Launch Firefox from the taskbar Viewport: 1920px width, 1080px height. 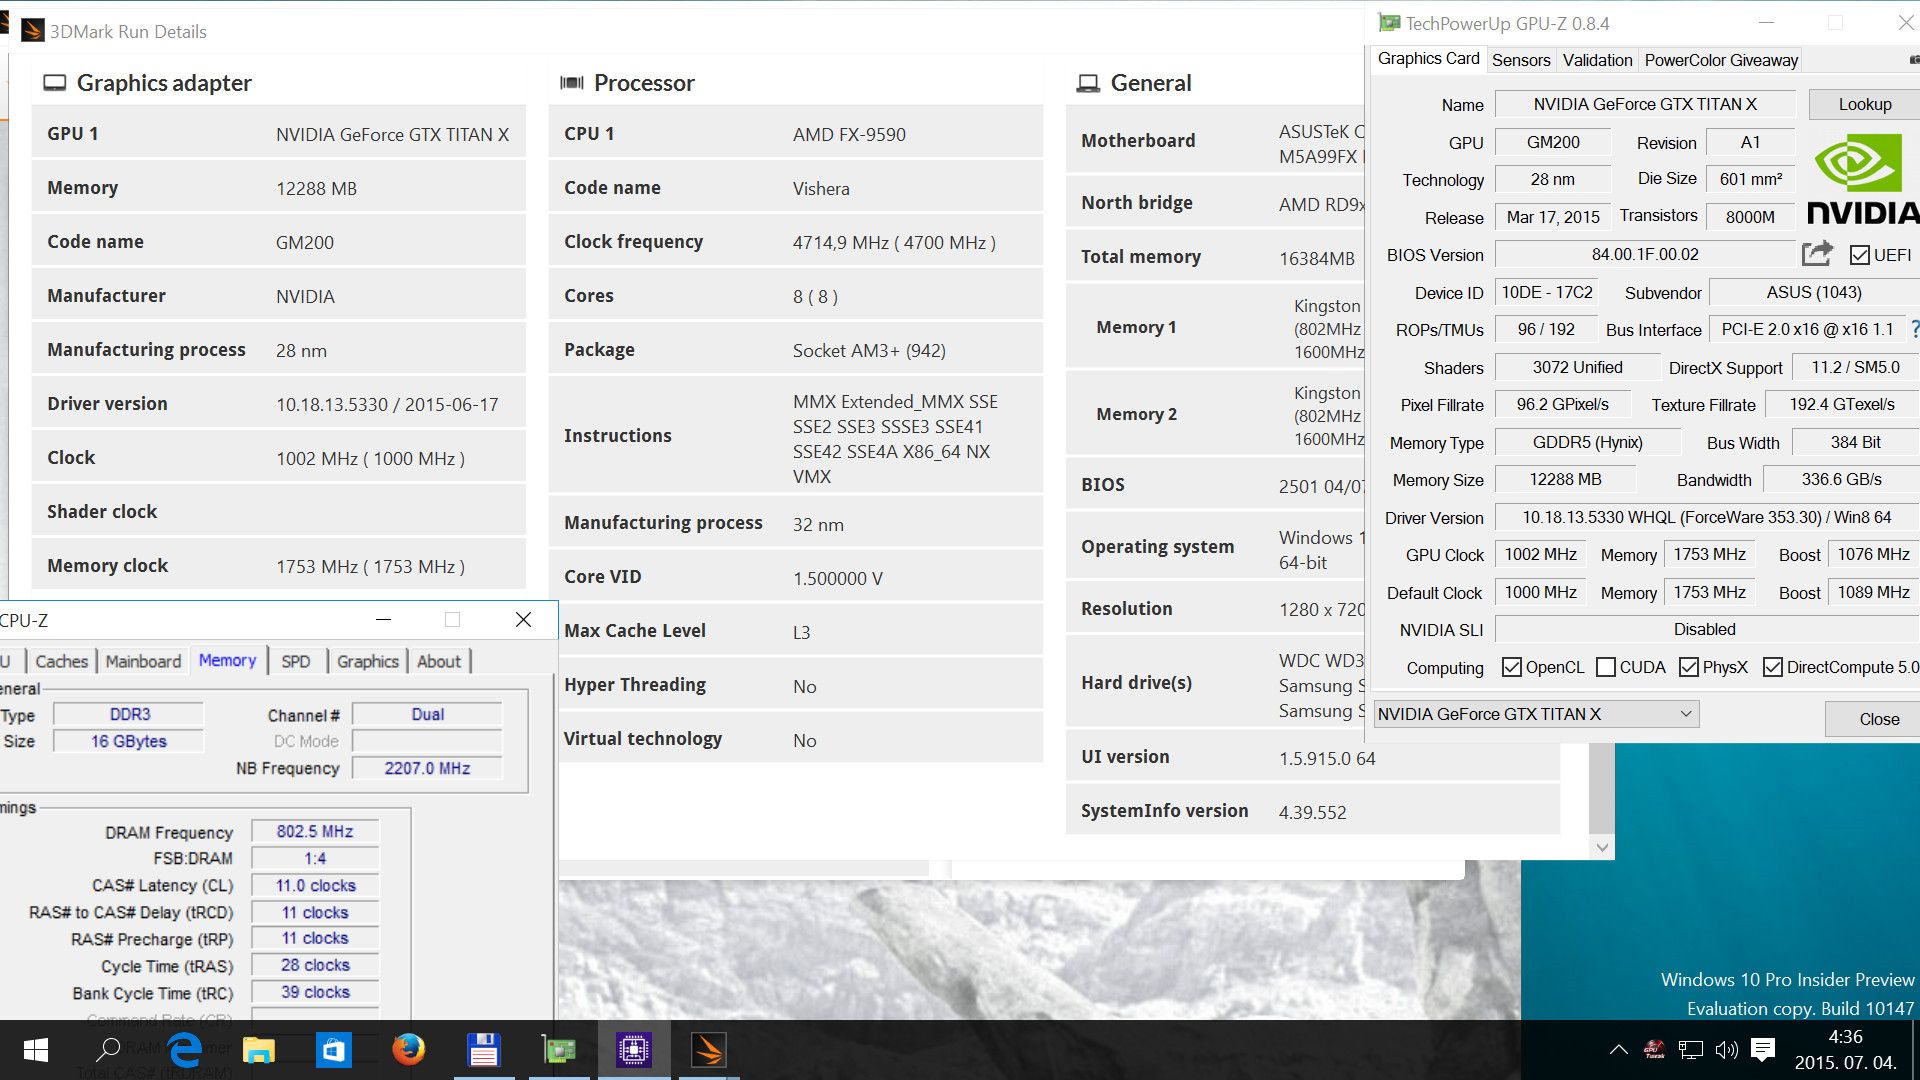click(408, 1050)
